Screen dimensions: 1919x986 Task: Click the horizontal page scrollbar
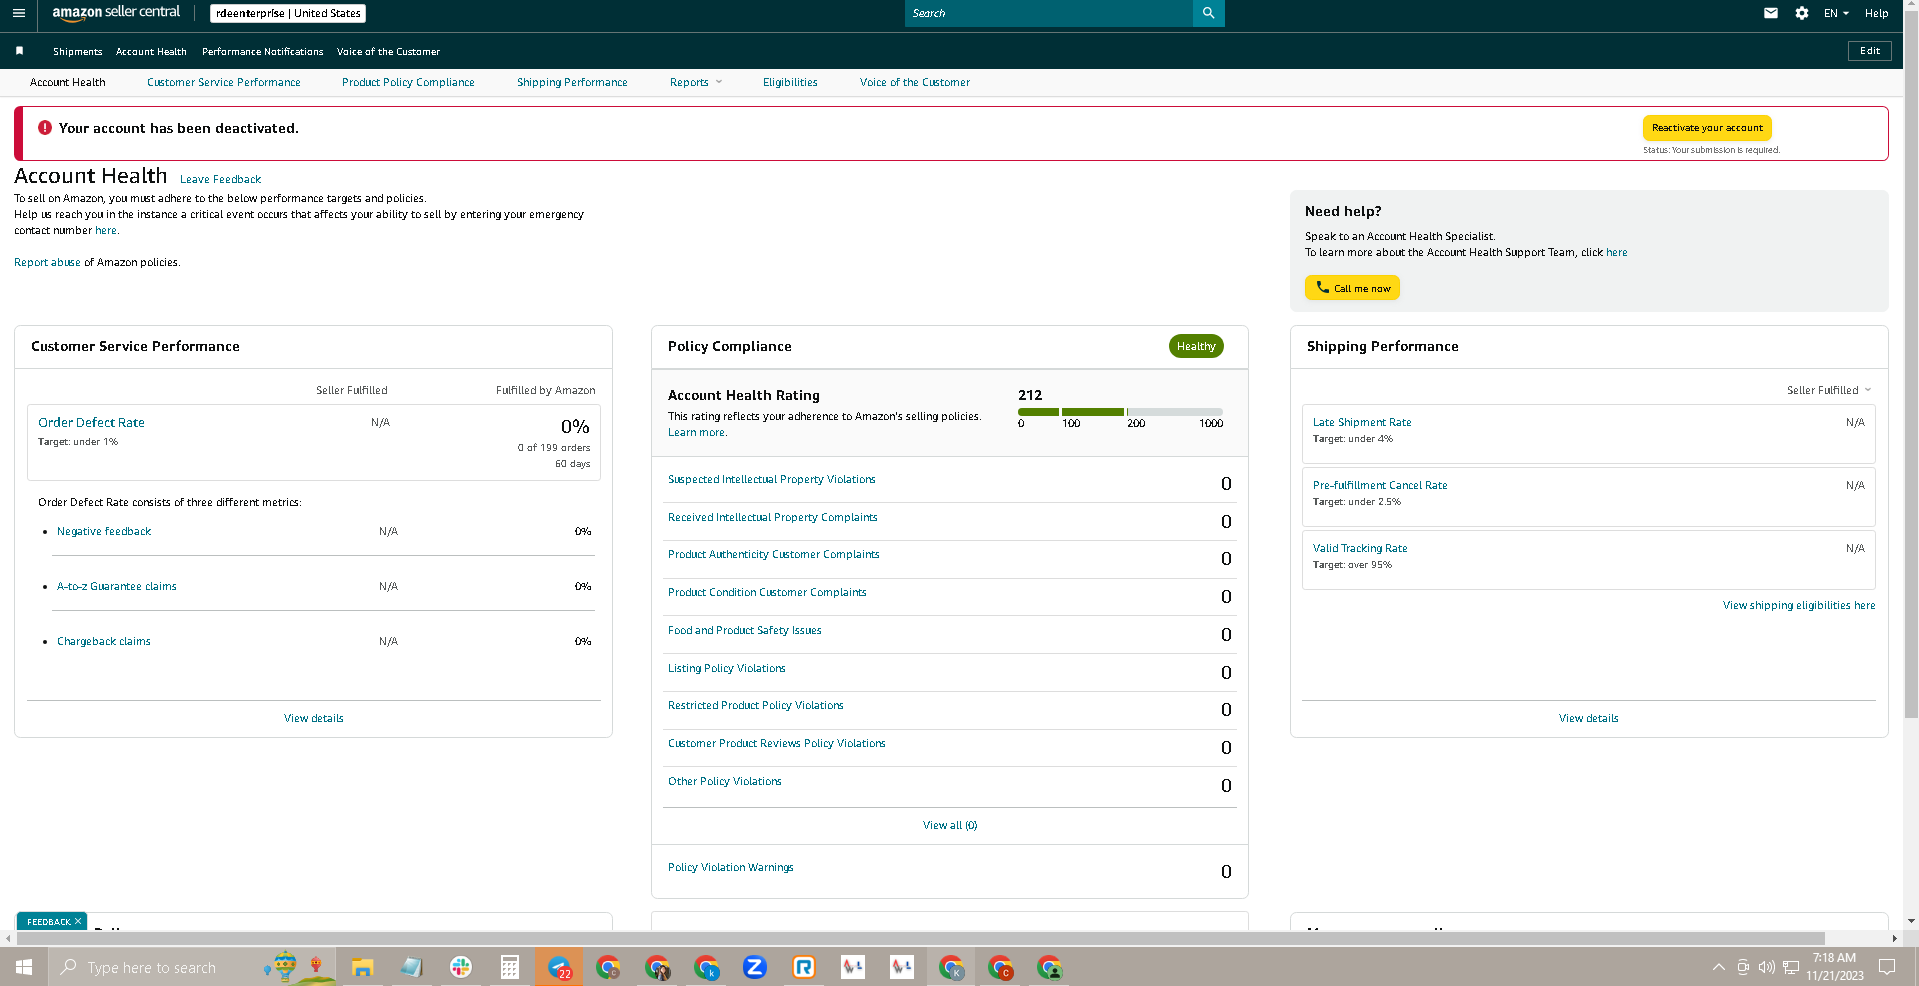point(920,938)
